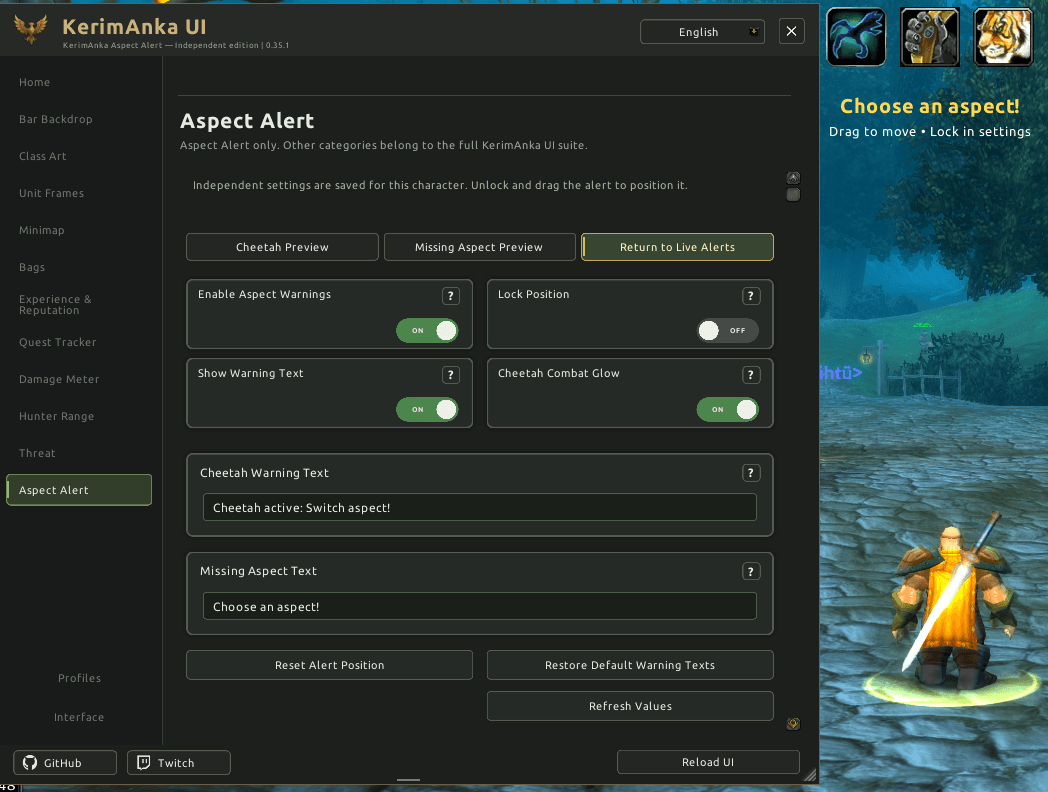The height and width of the screenshot is (792, 1048).
Task: Click Restore Default Warning Texts
Action: click(x=630, y=665)
